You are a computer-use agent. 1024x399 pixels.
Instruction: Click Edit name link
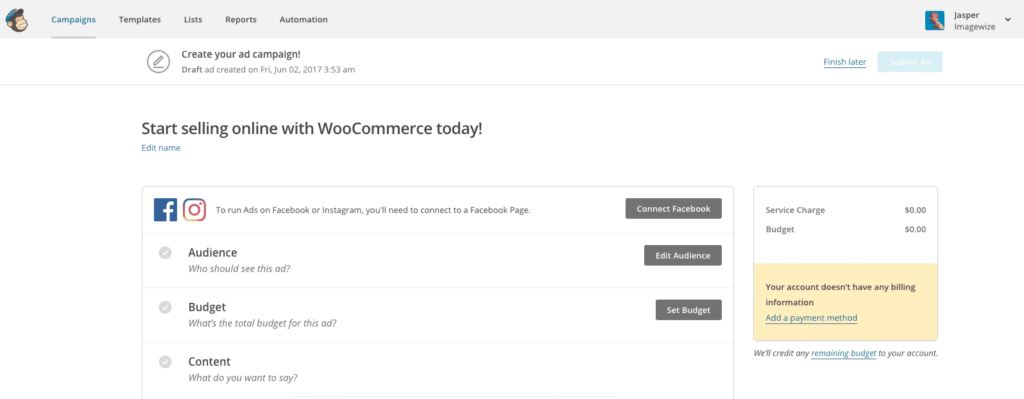coord(161,148)
